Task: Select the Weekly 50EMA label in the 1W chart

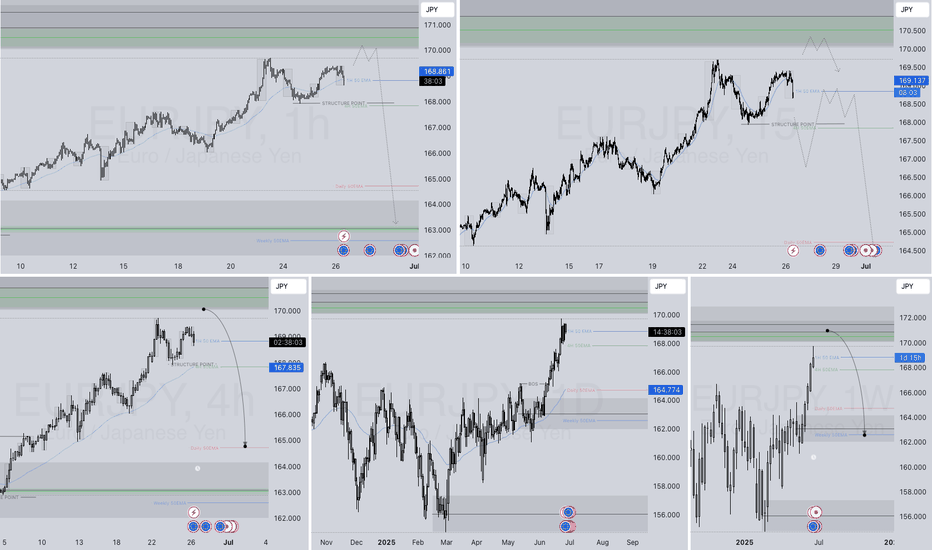Action: [830, 435]
